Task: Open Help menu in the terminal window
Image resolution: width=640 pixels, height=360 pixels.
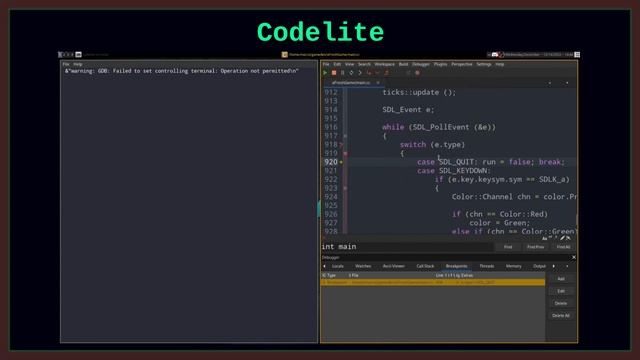Action: click(78, 64)
